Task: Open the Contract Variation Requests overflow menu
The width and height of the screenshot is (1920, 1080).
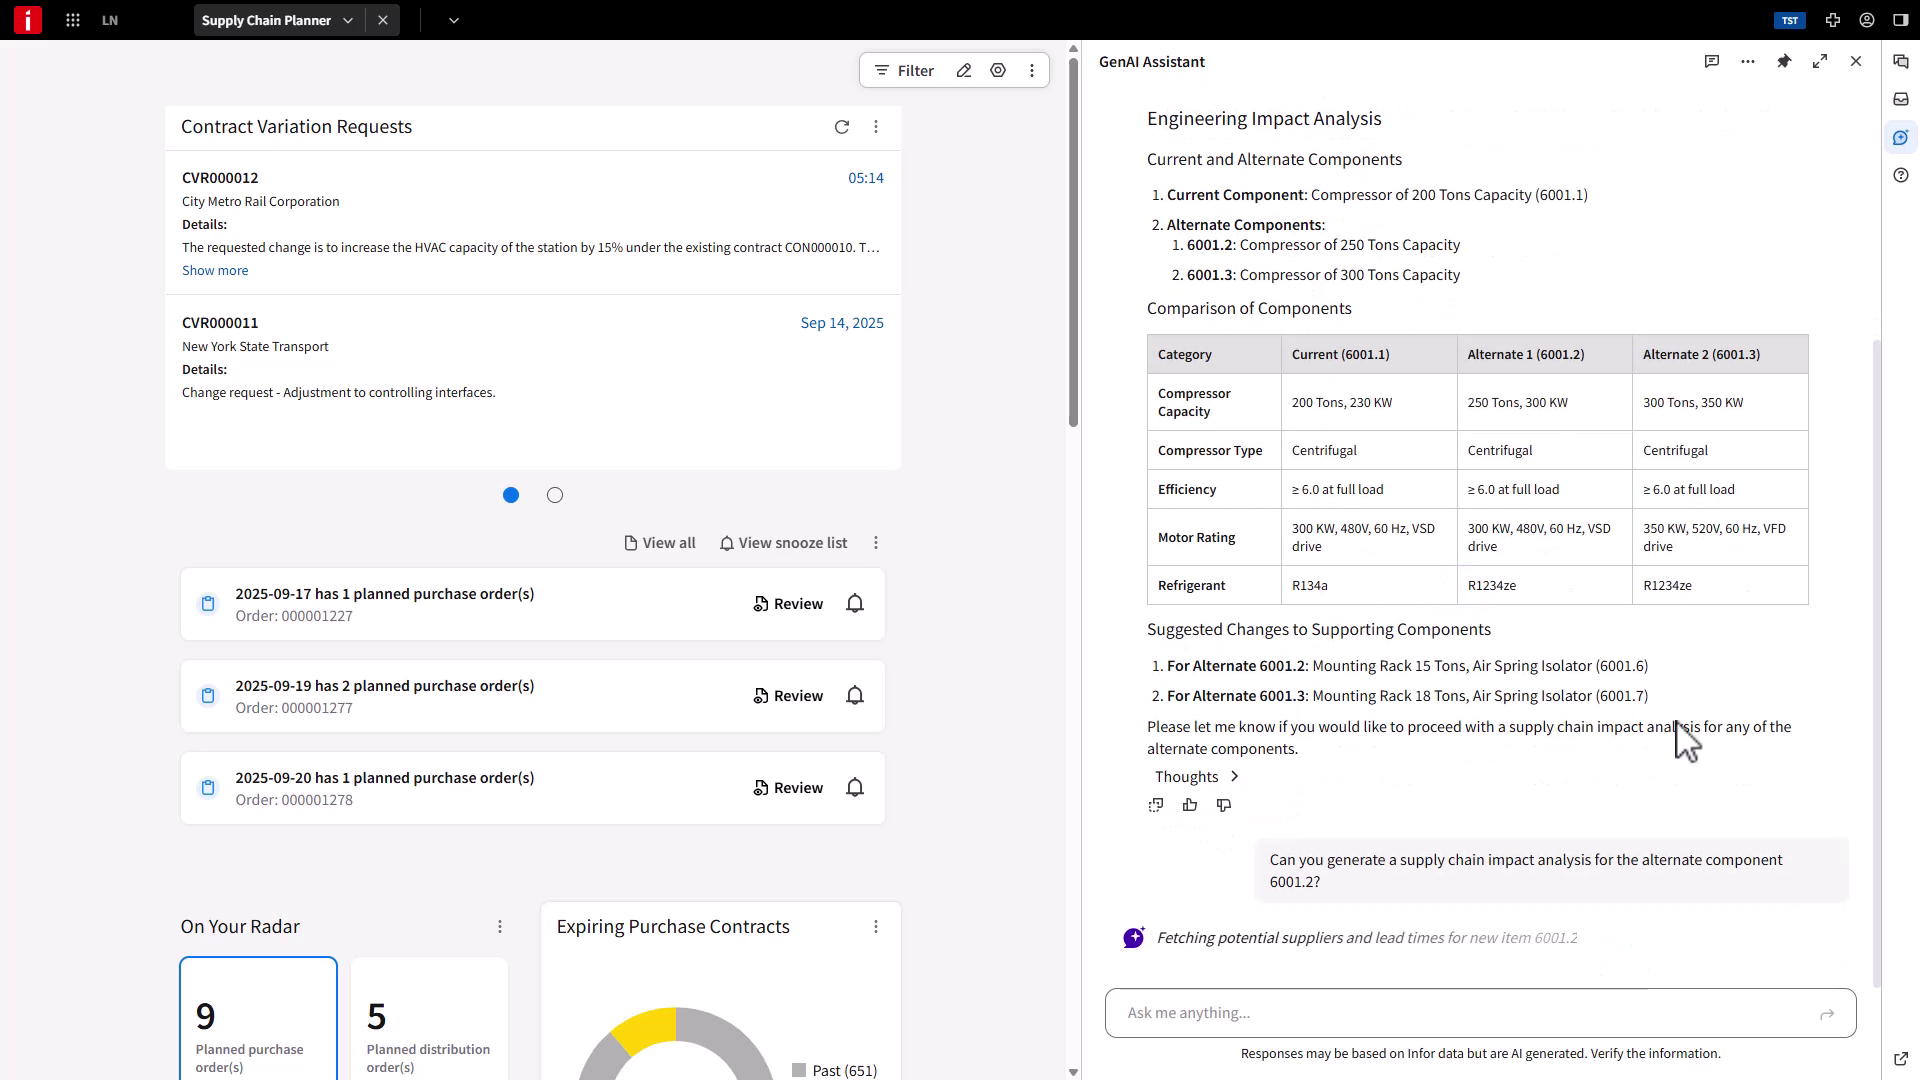Action: pyautogui.click(x=877, y=127)
